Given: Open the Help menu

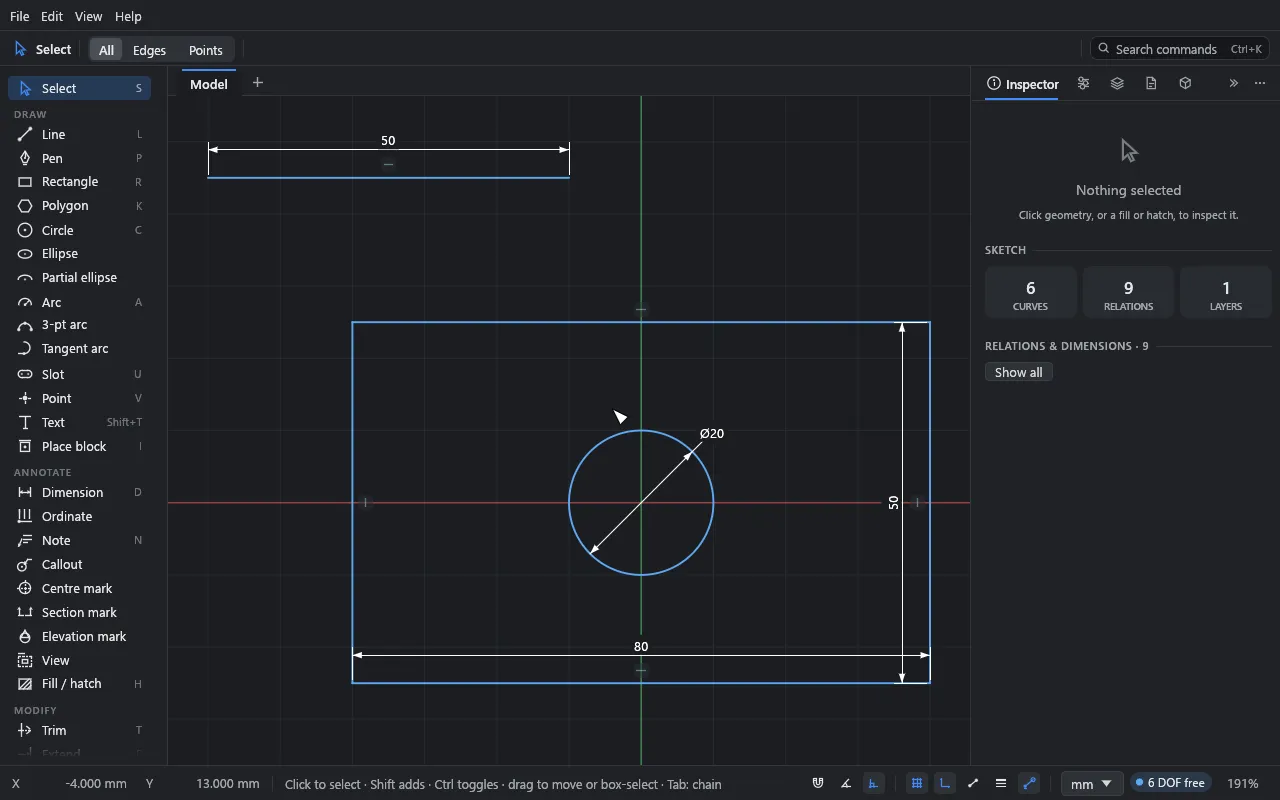Looking at the screenshot, I should (128, 17).
